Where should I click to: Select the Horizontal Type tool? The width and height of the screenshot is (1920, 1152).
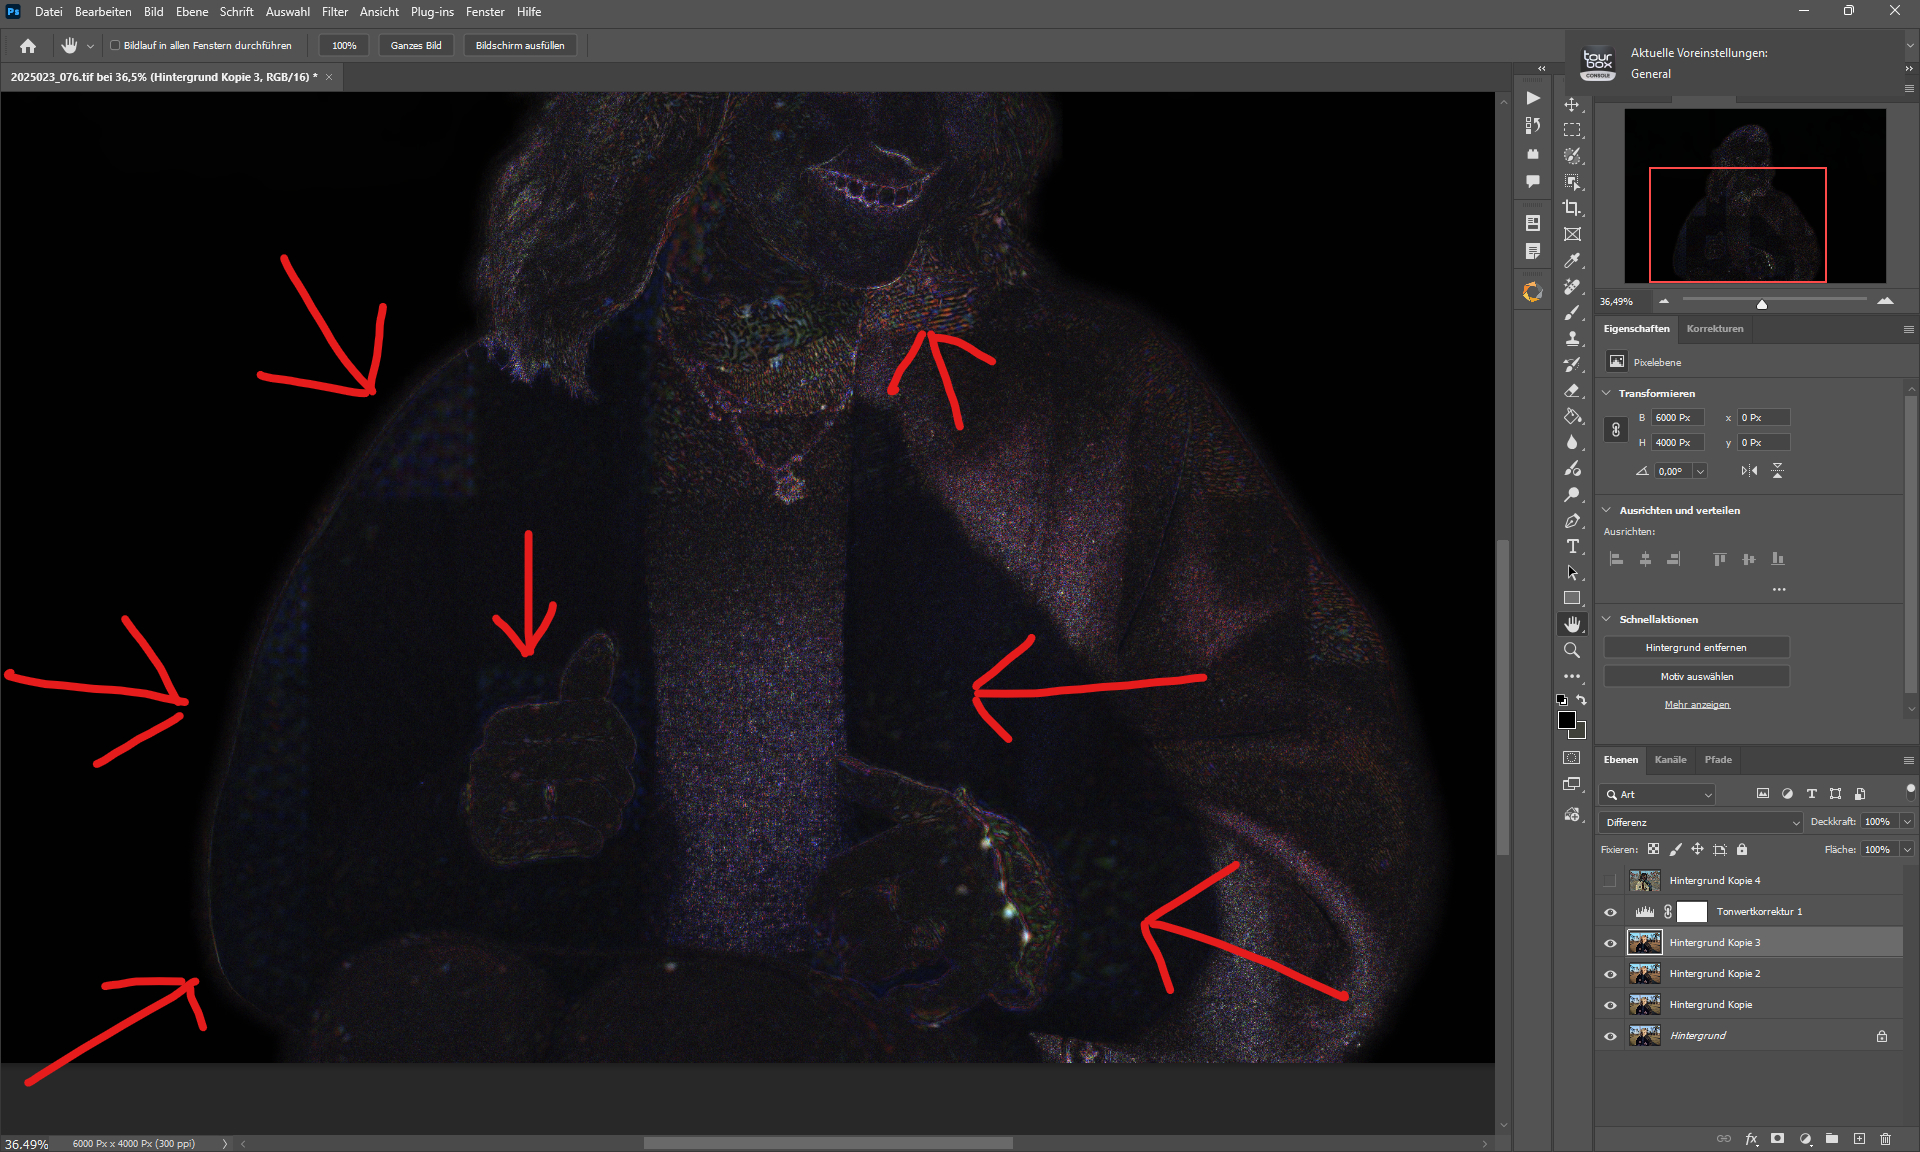pyautogui.click(x=1572, y=546)
